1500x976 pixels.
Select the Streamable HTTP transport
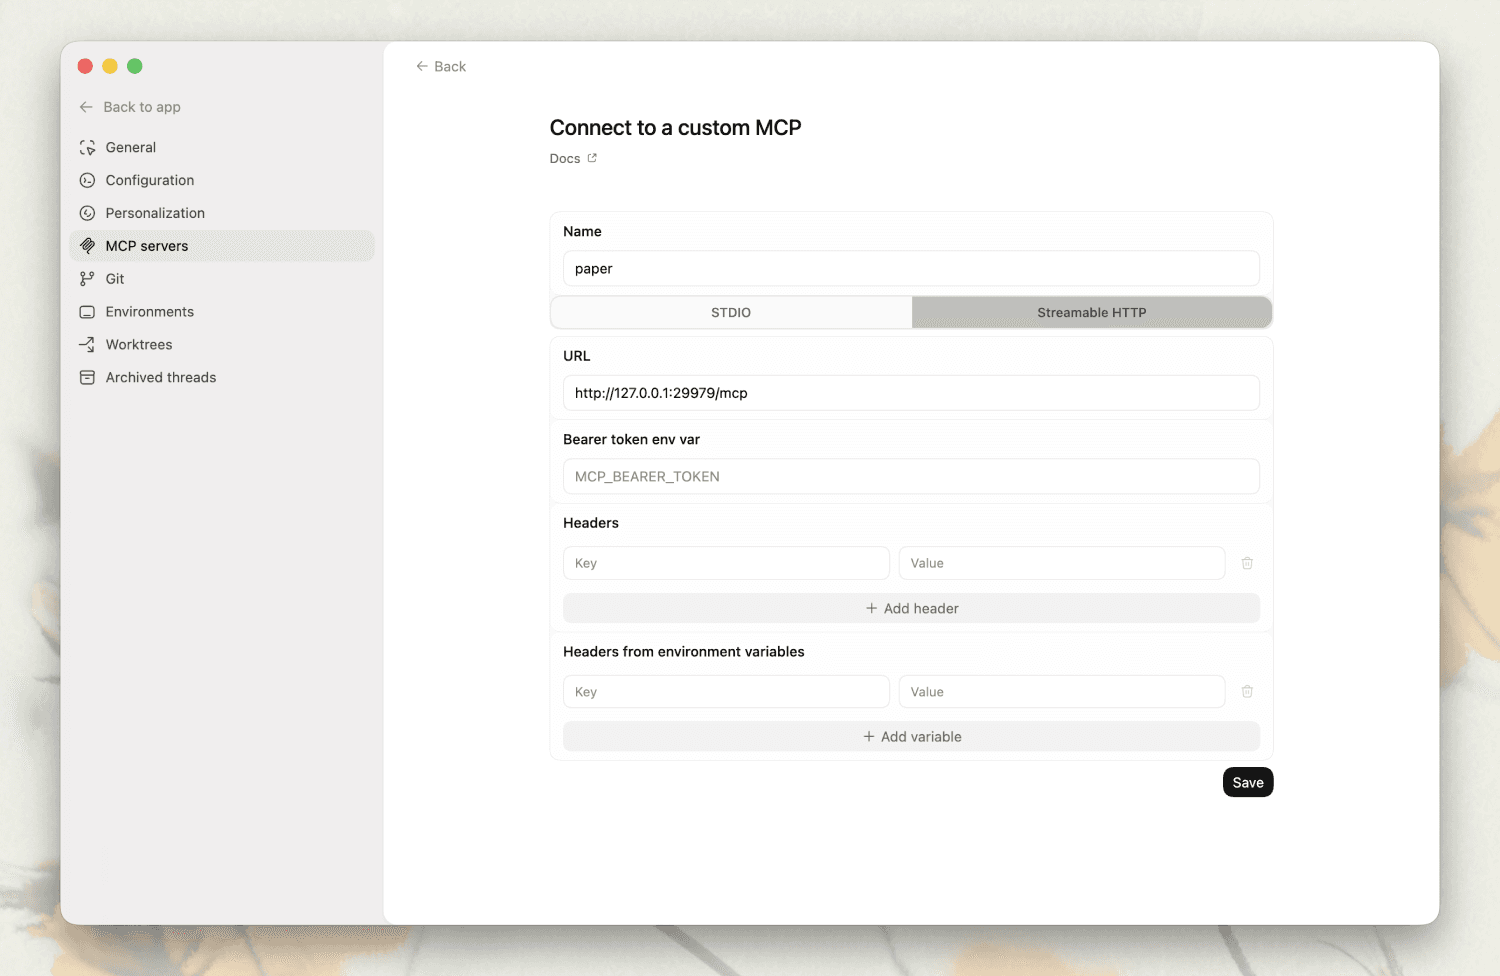coord(1092,312)
